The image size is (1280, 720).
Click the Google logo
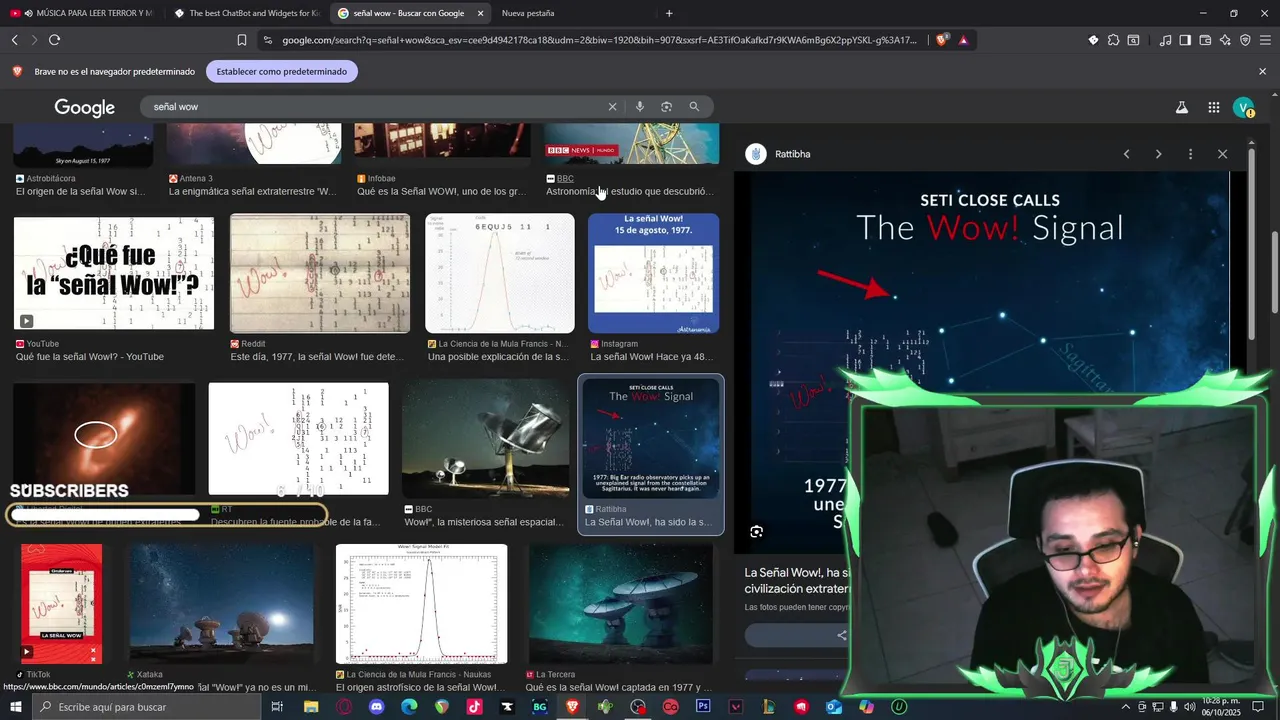point(85,107)
